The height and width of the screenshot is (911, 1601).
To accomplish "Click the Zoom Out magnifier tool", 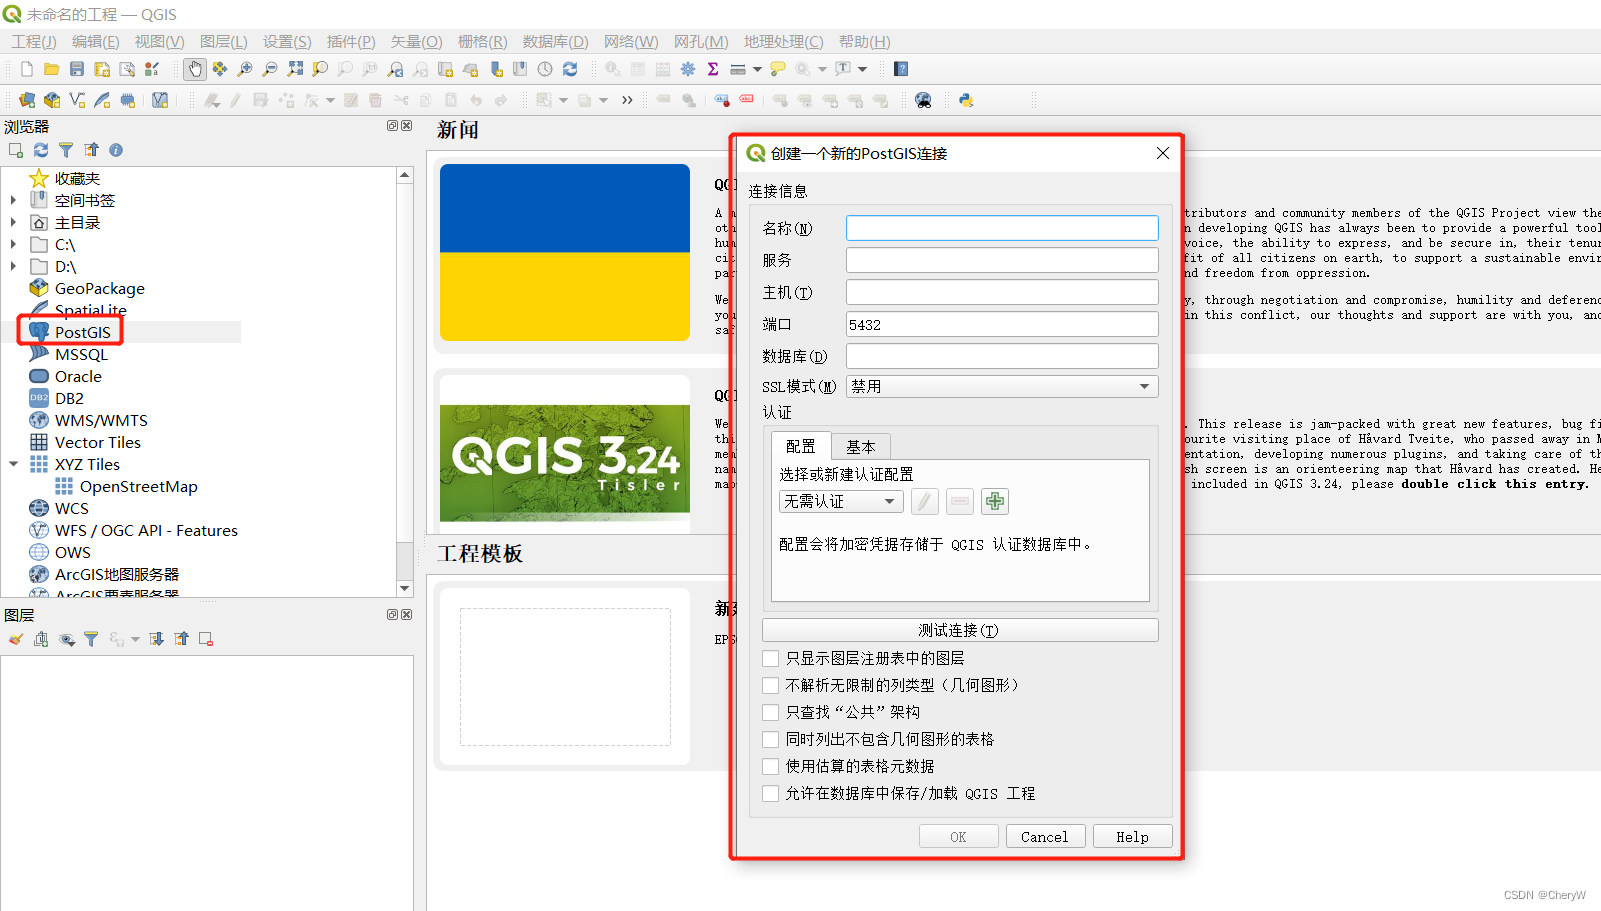I will 269,69.
